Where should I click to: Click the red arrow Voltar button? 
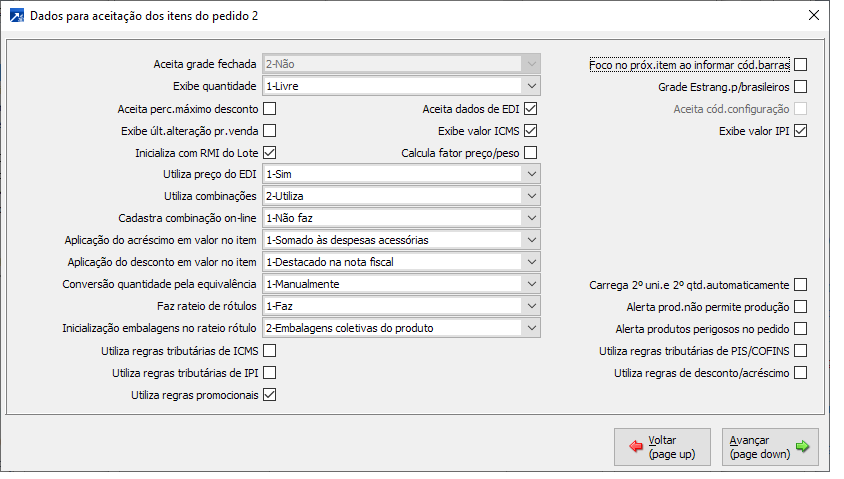[659, 446]
